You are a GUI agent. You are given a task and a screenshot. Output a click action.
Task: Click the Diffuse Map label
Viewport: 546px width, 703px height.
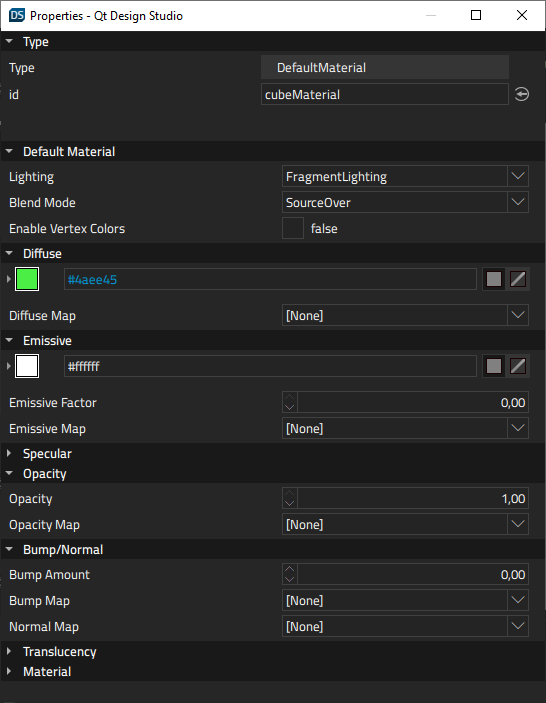(x=42, y=316)
